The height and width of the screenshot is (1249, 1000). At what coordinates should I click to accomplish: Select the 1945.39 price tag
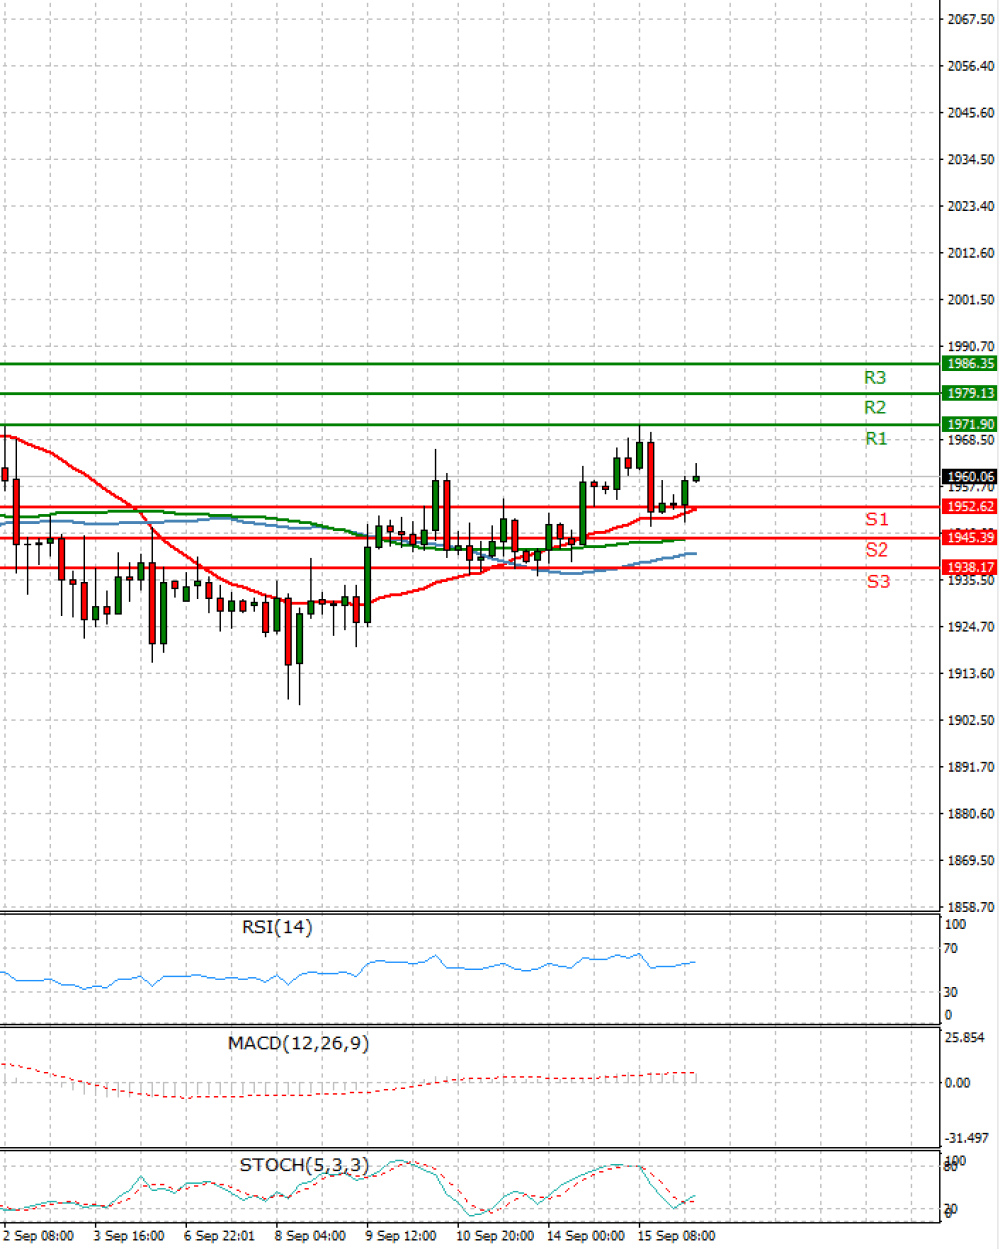coord(970,538)
